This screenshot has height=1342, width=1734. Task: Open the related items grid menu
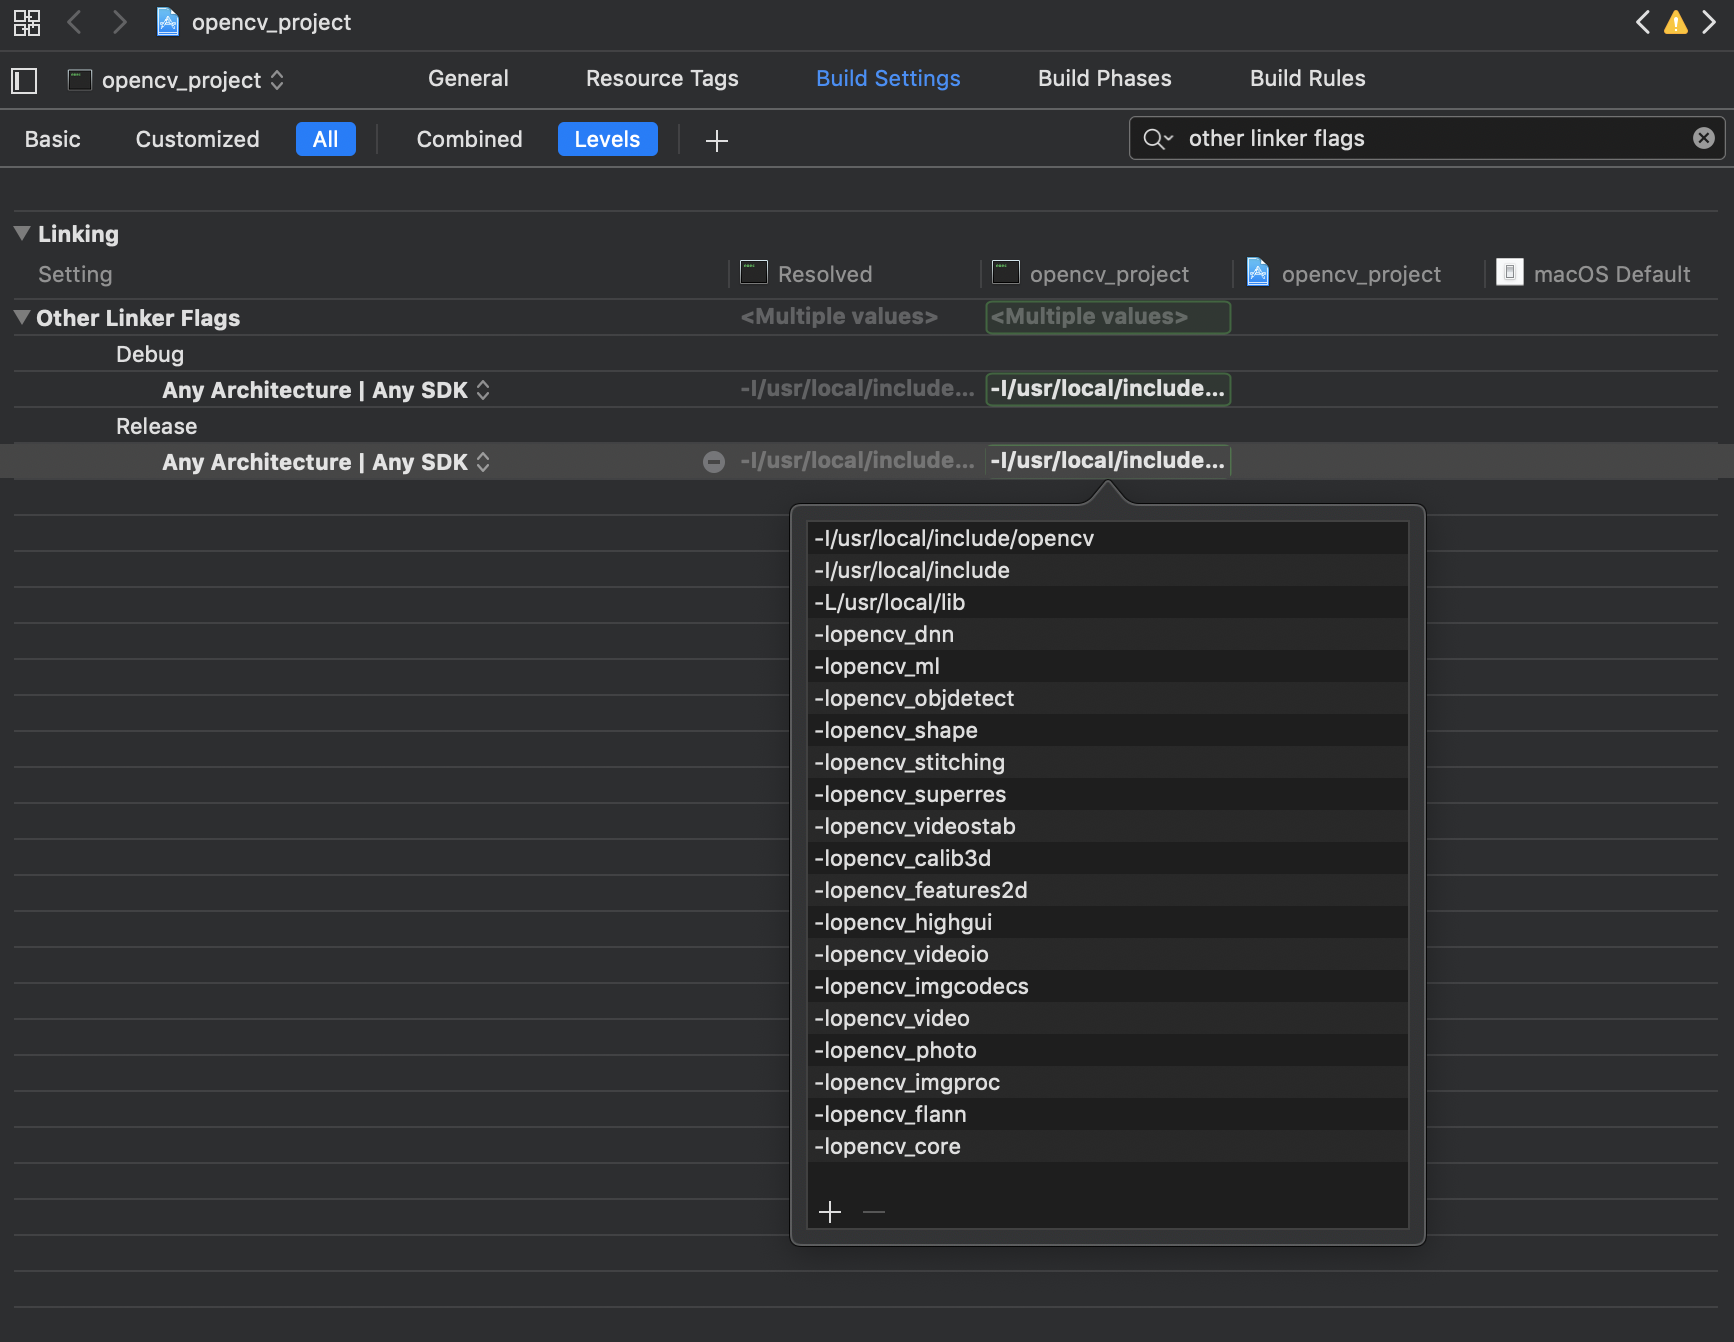click(27, 22)
